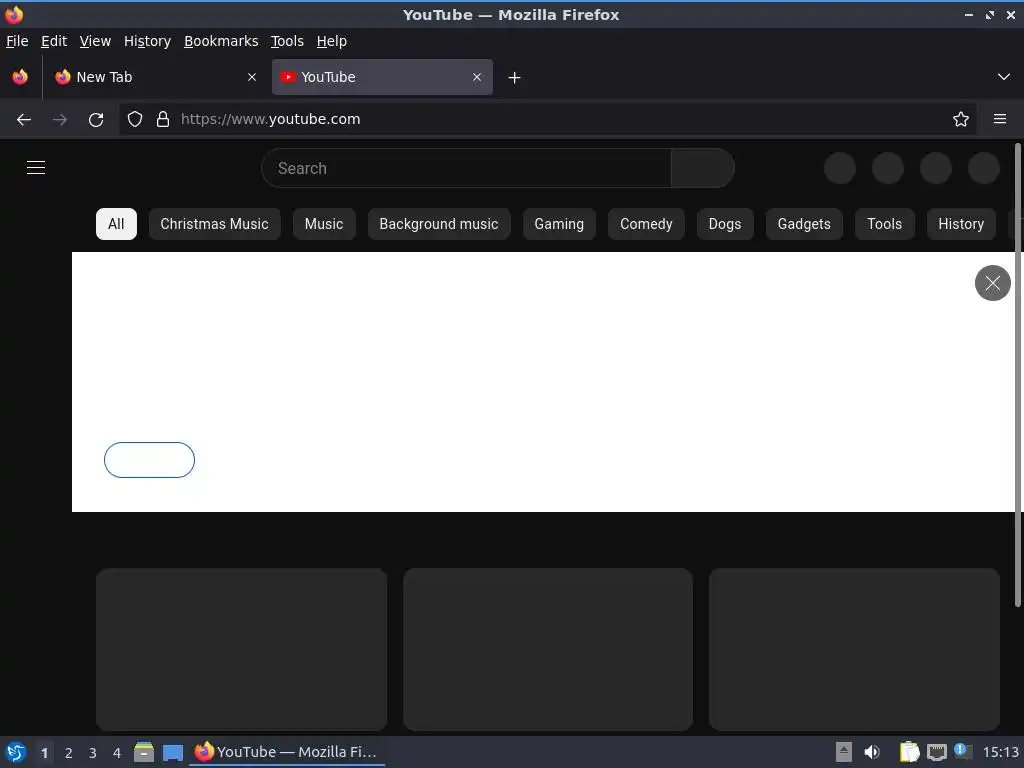Open the clipboard tray icon

pos(909,752)
